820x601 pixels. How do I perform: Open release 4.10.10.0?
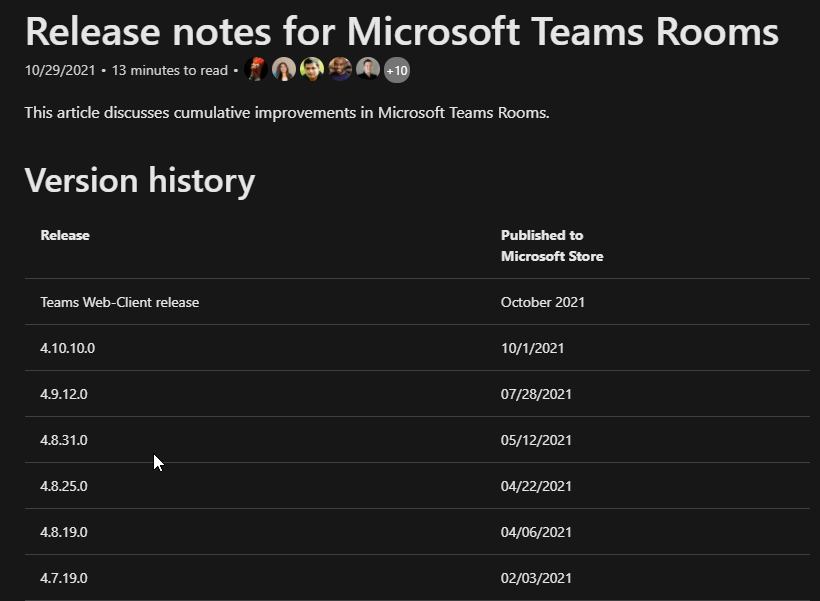coord(68,348)
